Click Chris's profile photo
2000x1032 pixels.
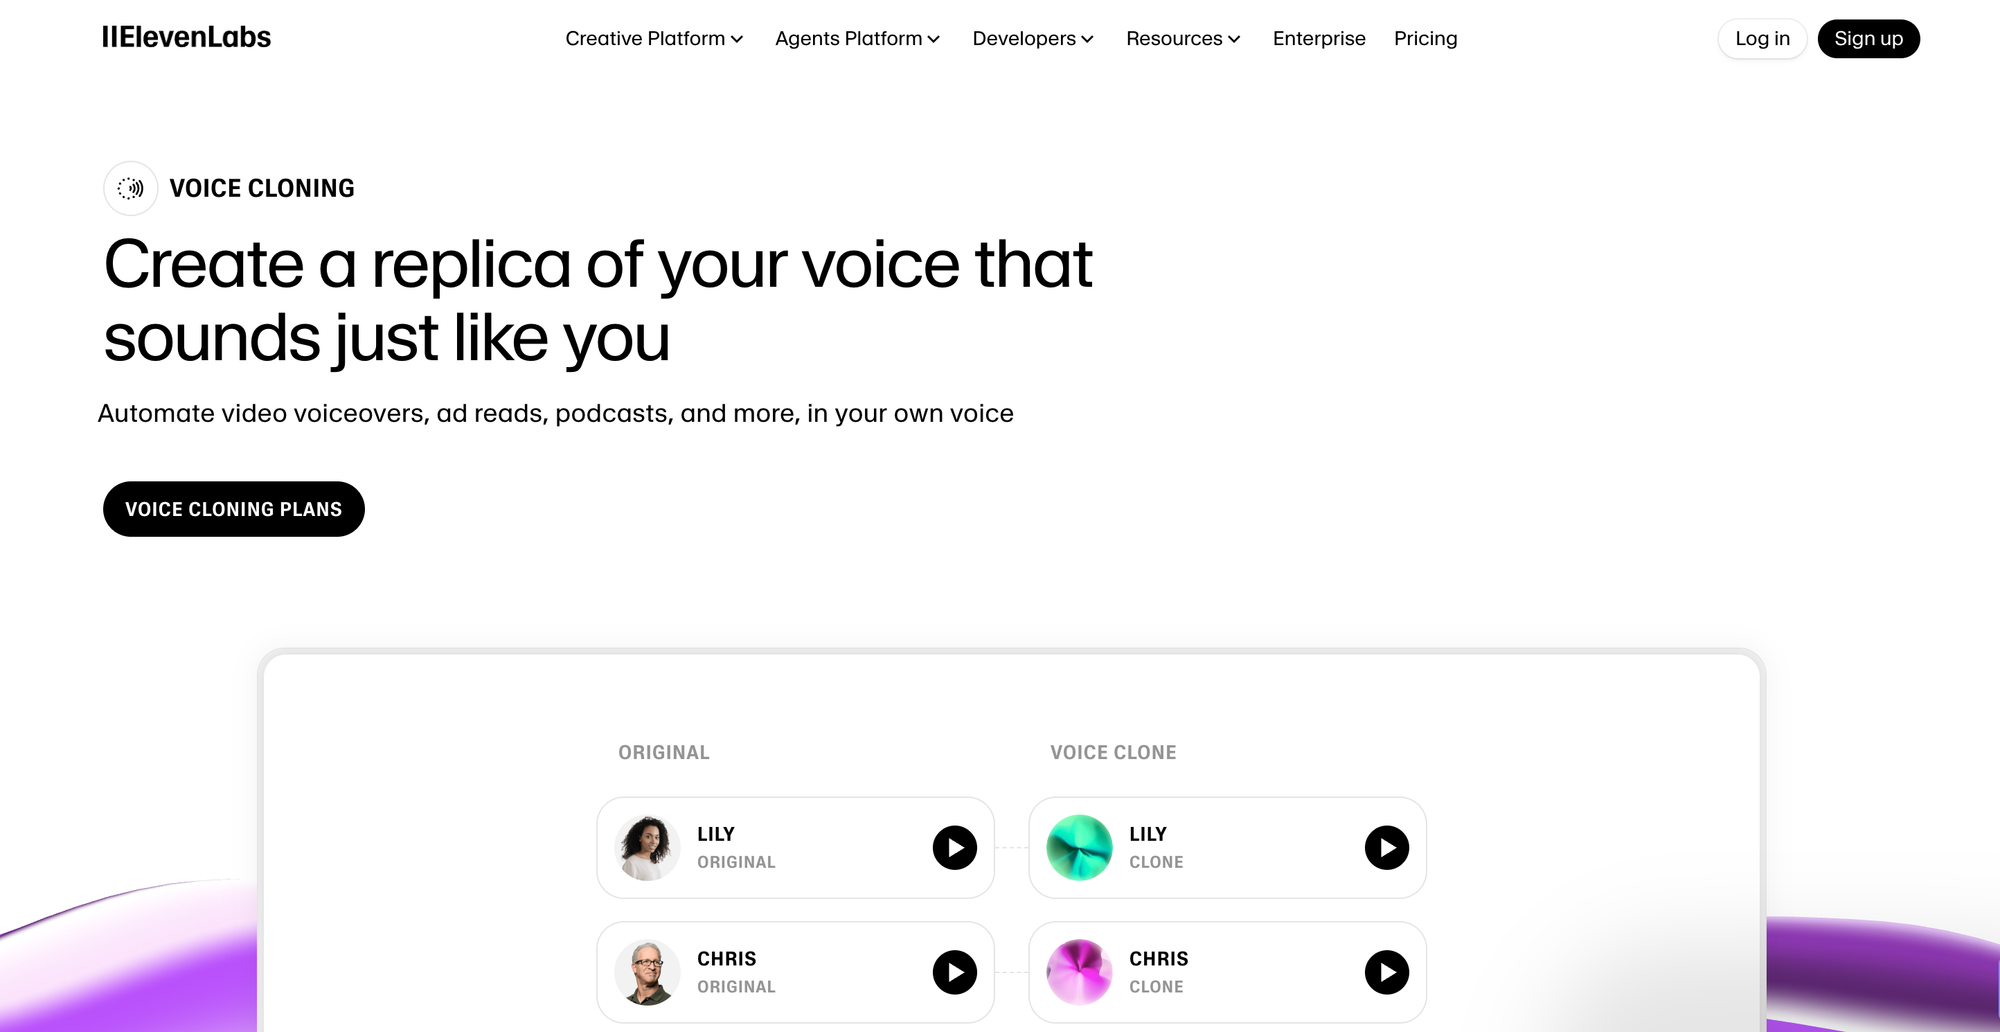point(647,972)
